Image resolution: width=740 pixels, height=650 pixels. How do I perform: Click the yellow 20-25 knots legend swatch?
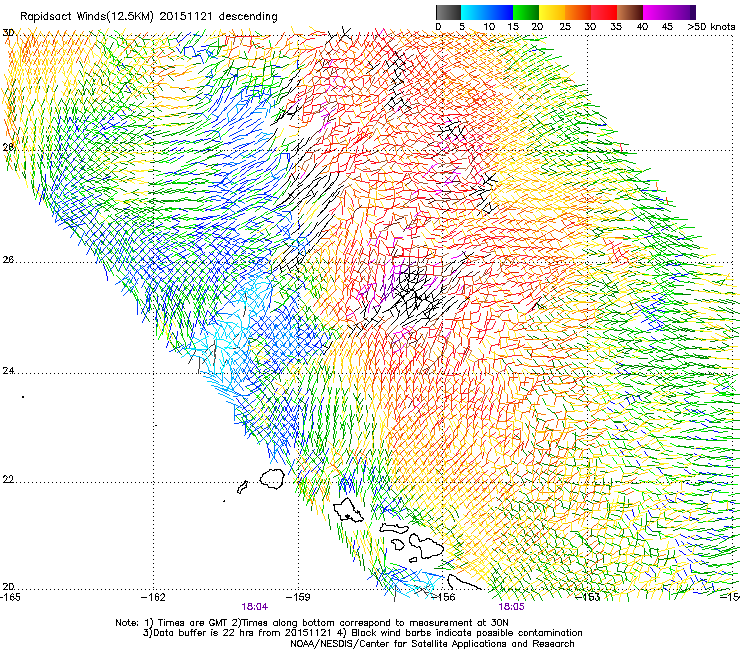(552, 12)
